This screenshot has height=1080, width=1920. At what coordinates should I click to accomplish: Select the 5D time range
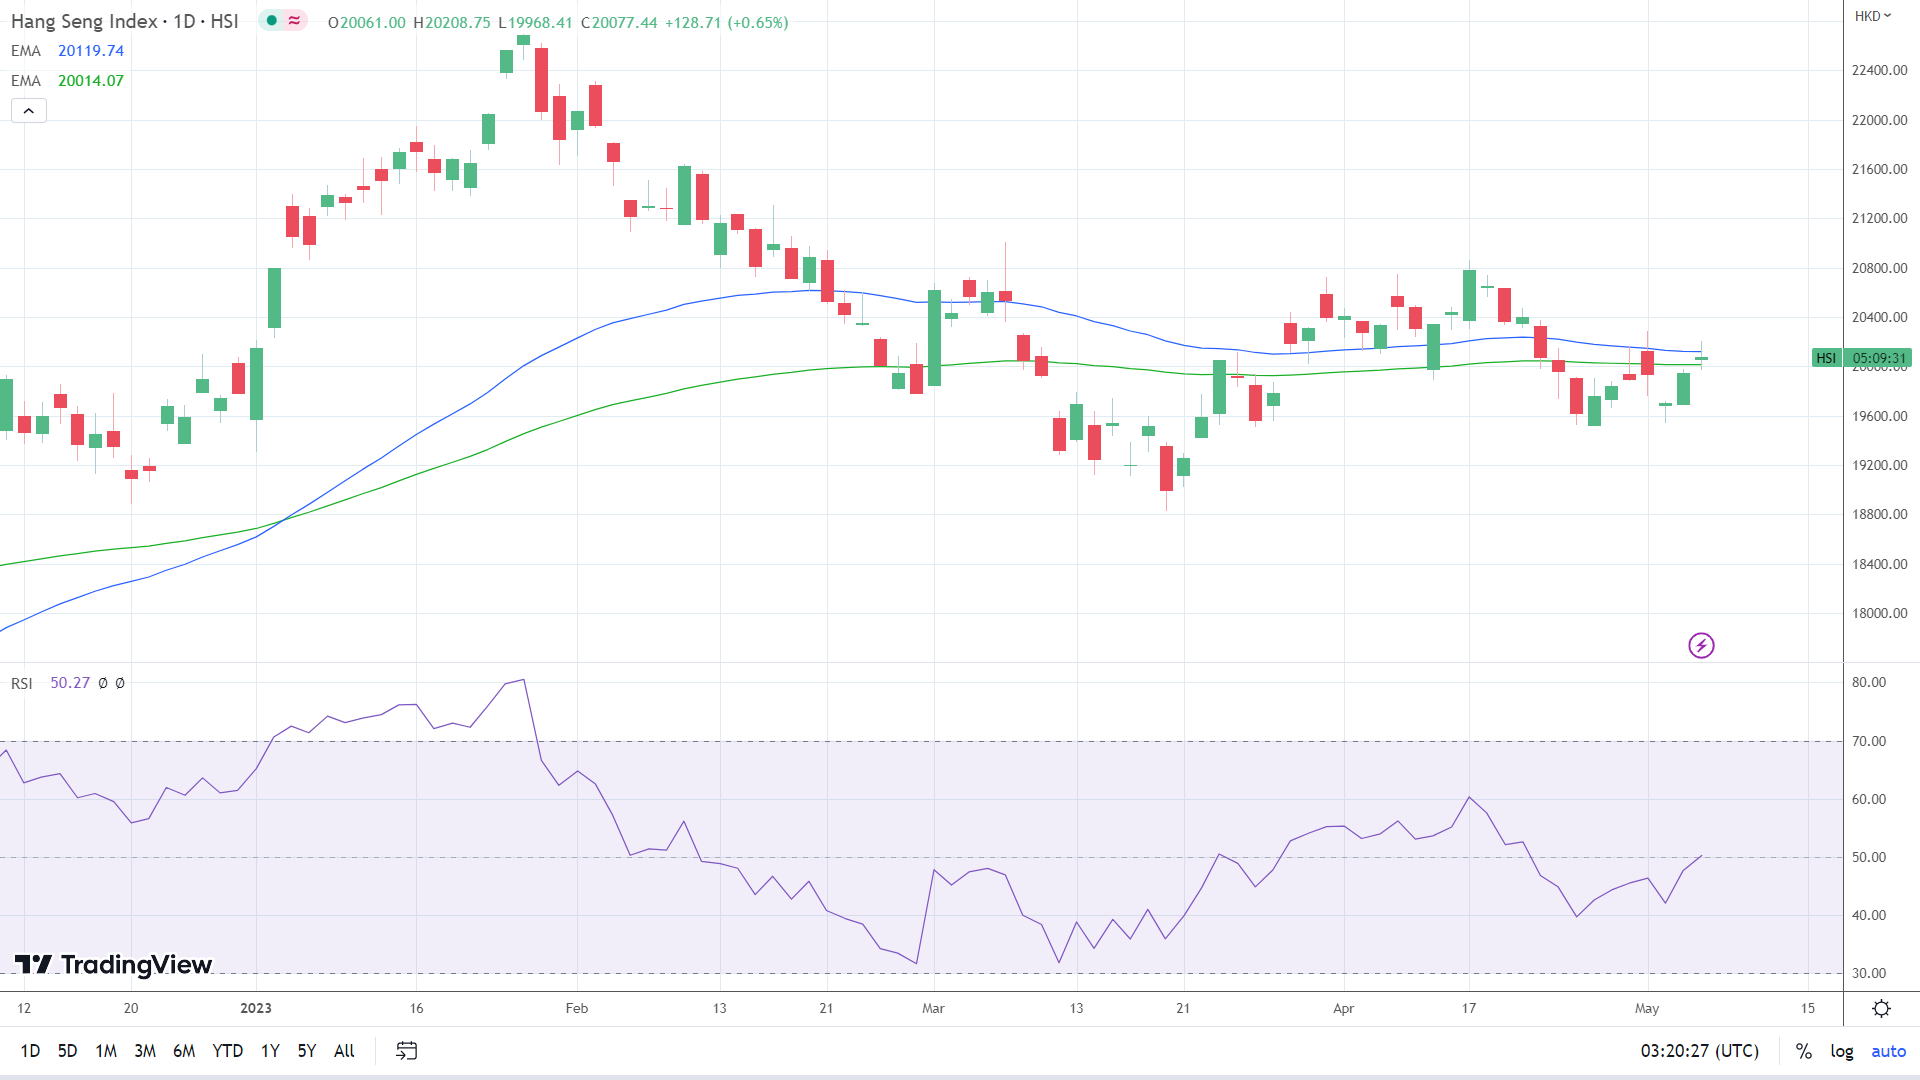click(x=67, y=1051)
